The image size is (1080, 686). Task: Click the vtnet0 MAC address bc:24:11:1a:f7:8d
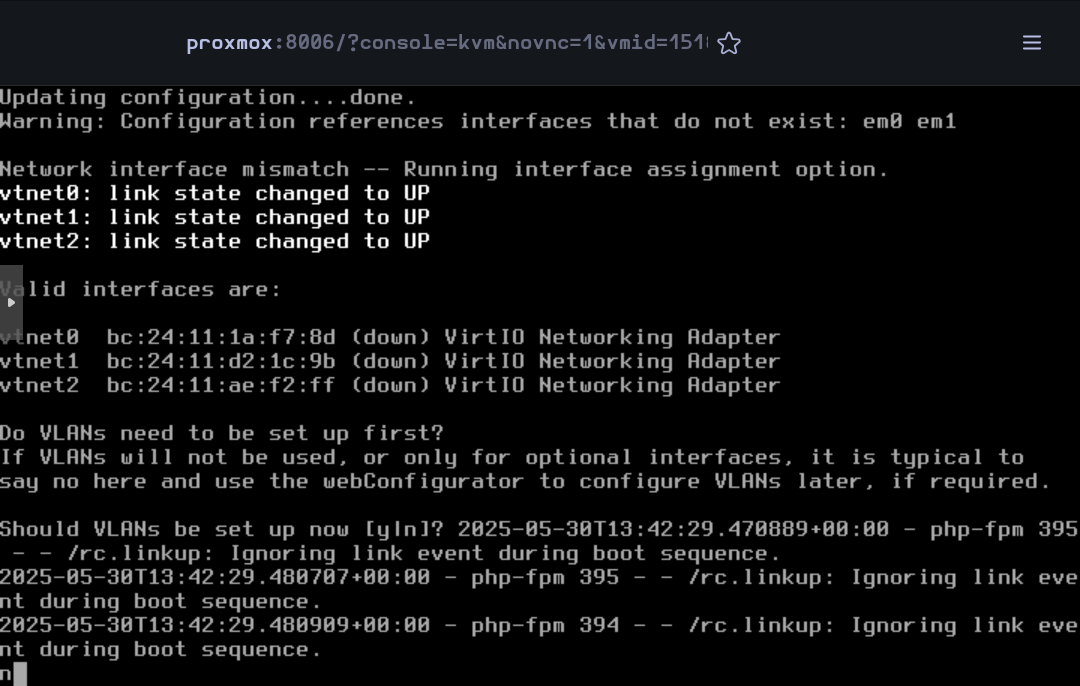point(221,337)
